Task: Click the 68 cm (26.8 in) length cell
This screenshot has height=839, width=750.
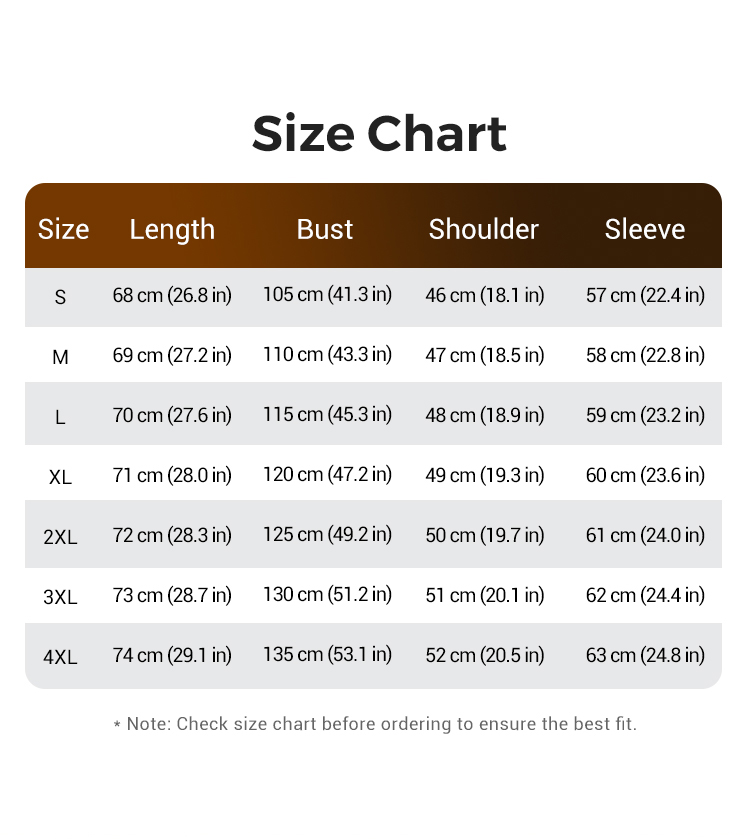Action: (172, 295)
